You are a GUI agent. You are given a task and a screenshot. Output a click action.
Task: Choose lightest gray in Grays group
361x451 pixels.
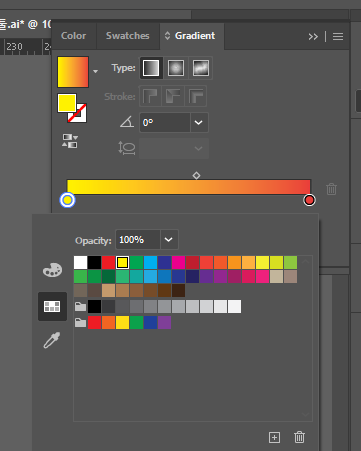234,307
